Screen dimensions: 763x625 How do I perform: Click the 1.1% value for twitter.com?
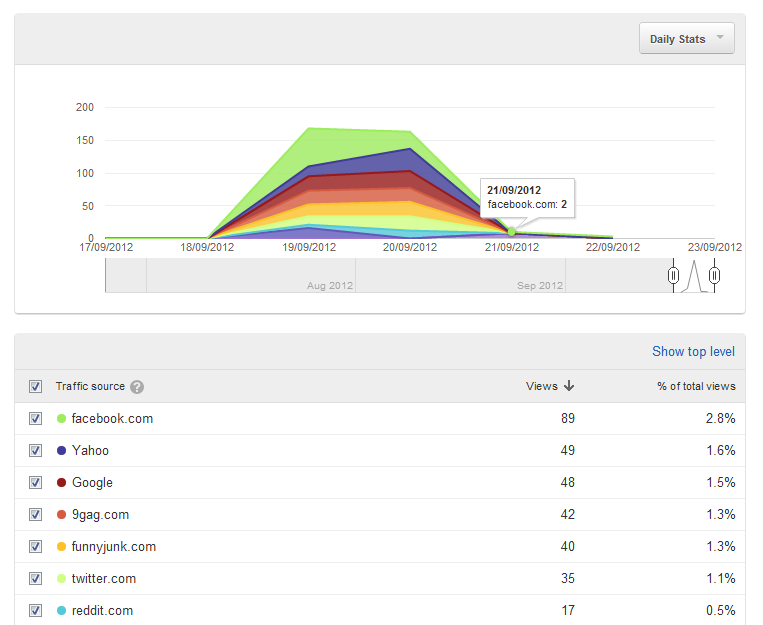pos(721,579)
